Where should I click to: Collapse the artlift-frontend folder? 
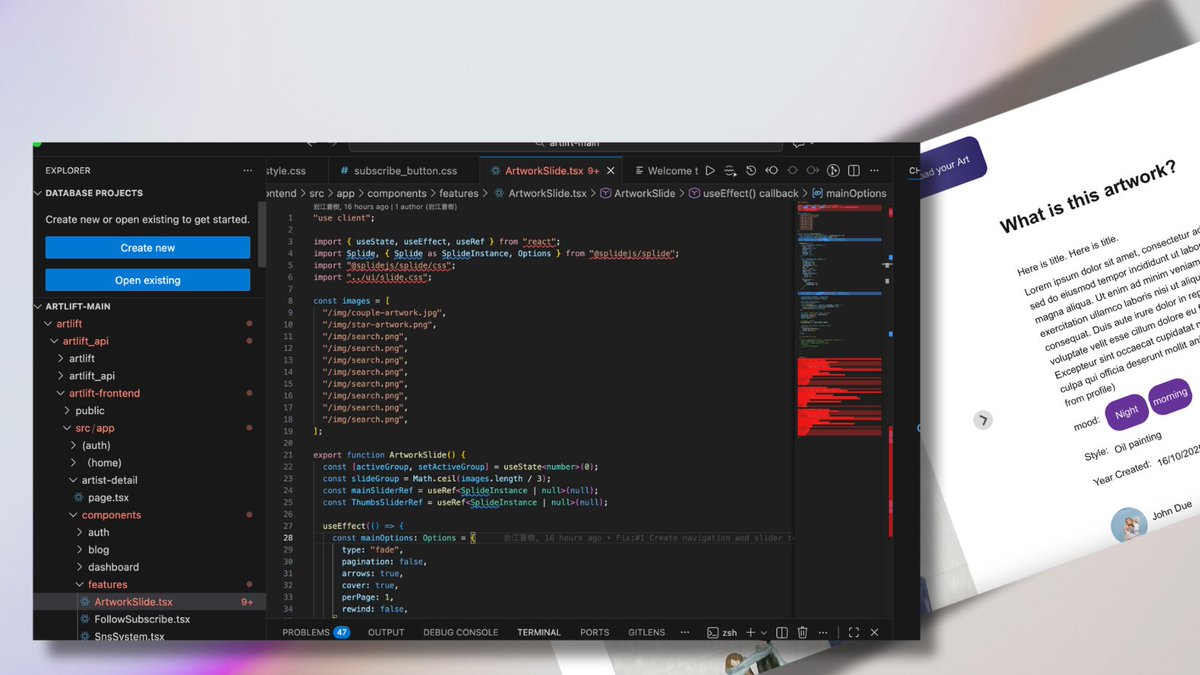(x=61, y=393)
